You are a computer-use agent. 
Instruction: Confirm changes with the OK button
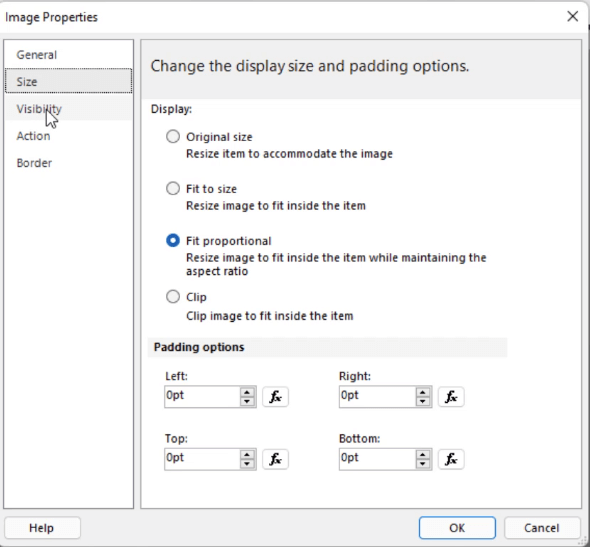(x=457, y=528)
